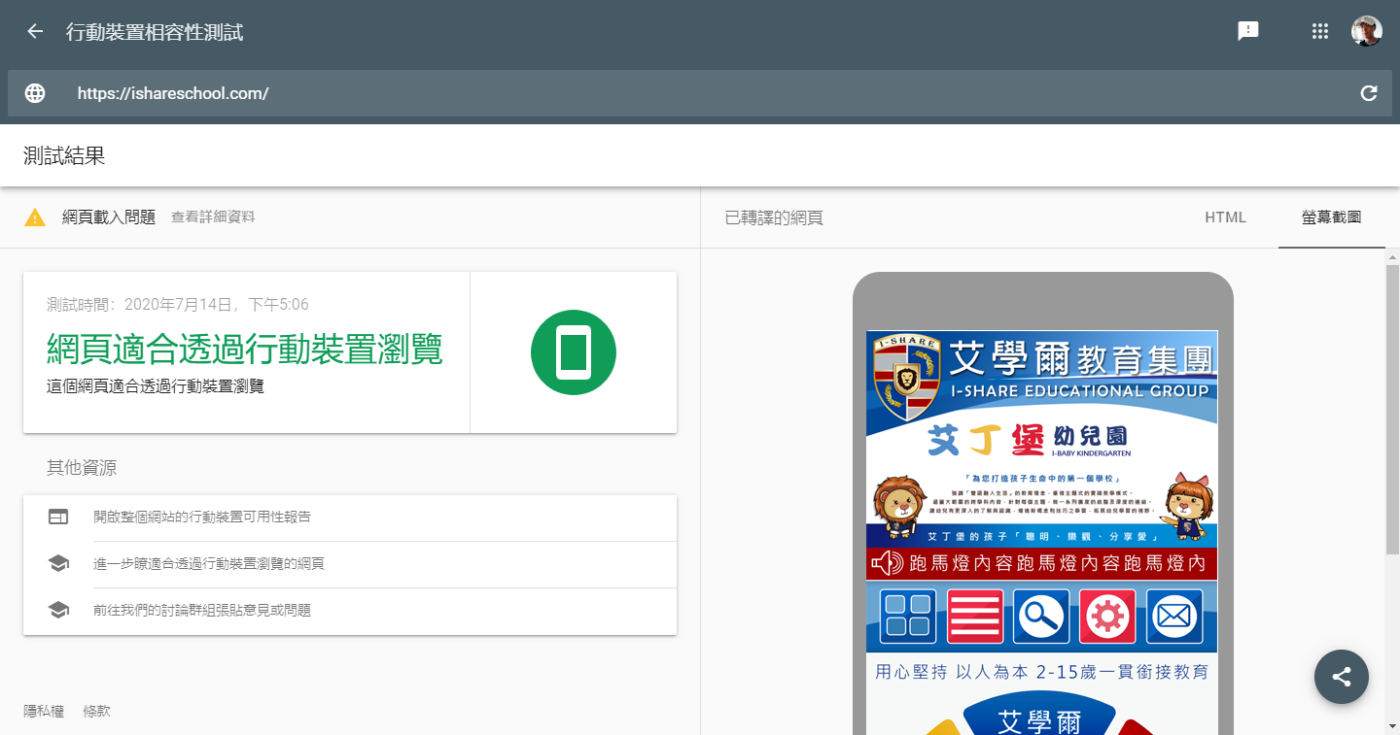
Task: Click the back arrow icon
Action: point(35,32)
